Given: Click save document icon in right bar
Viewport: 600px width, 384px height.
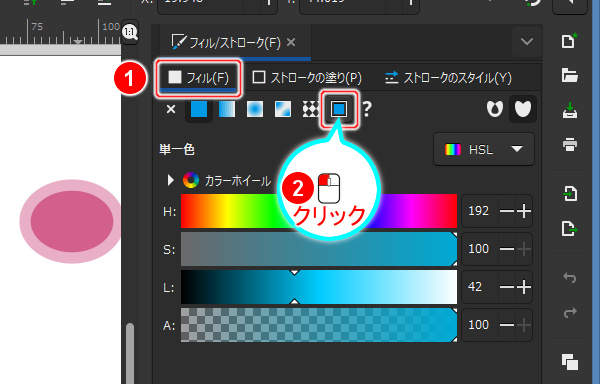Looking at the screenshot, I should [569, 110].
